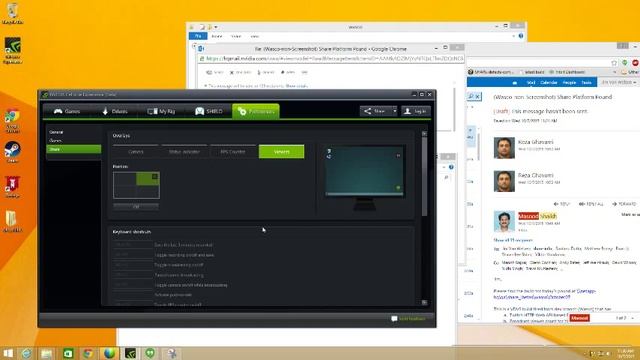Screen dimensions: 640x360
Task: Open Mail in the Outlook web navigation bar
Action: click(531, 82)
